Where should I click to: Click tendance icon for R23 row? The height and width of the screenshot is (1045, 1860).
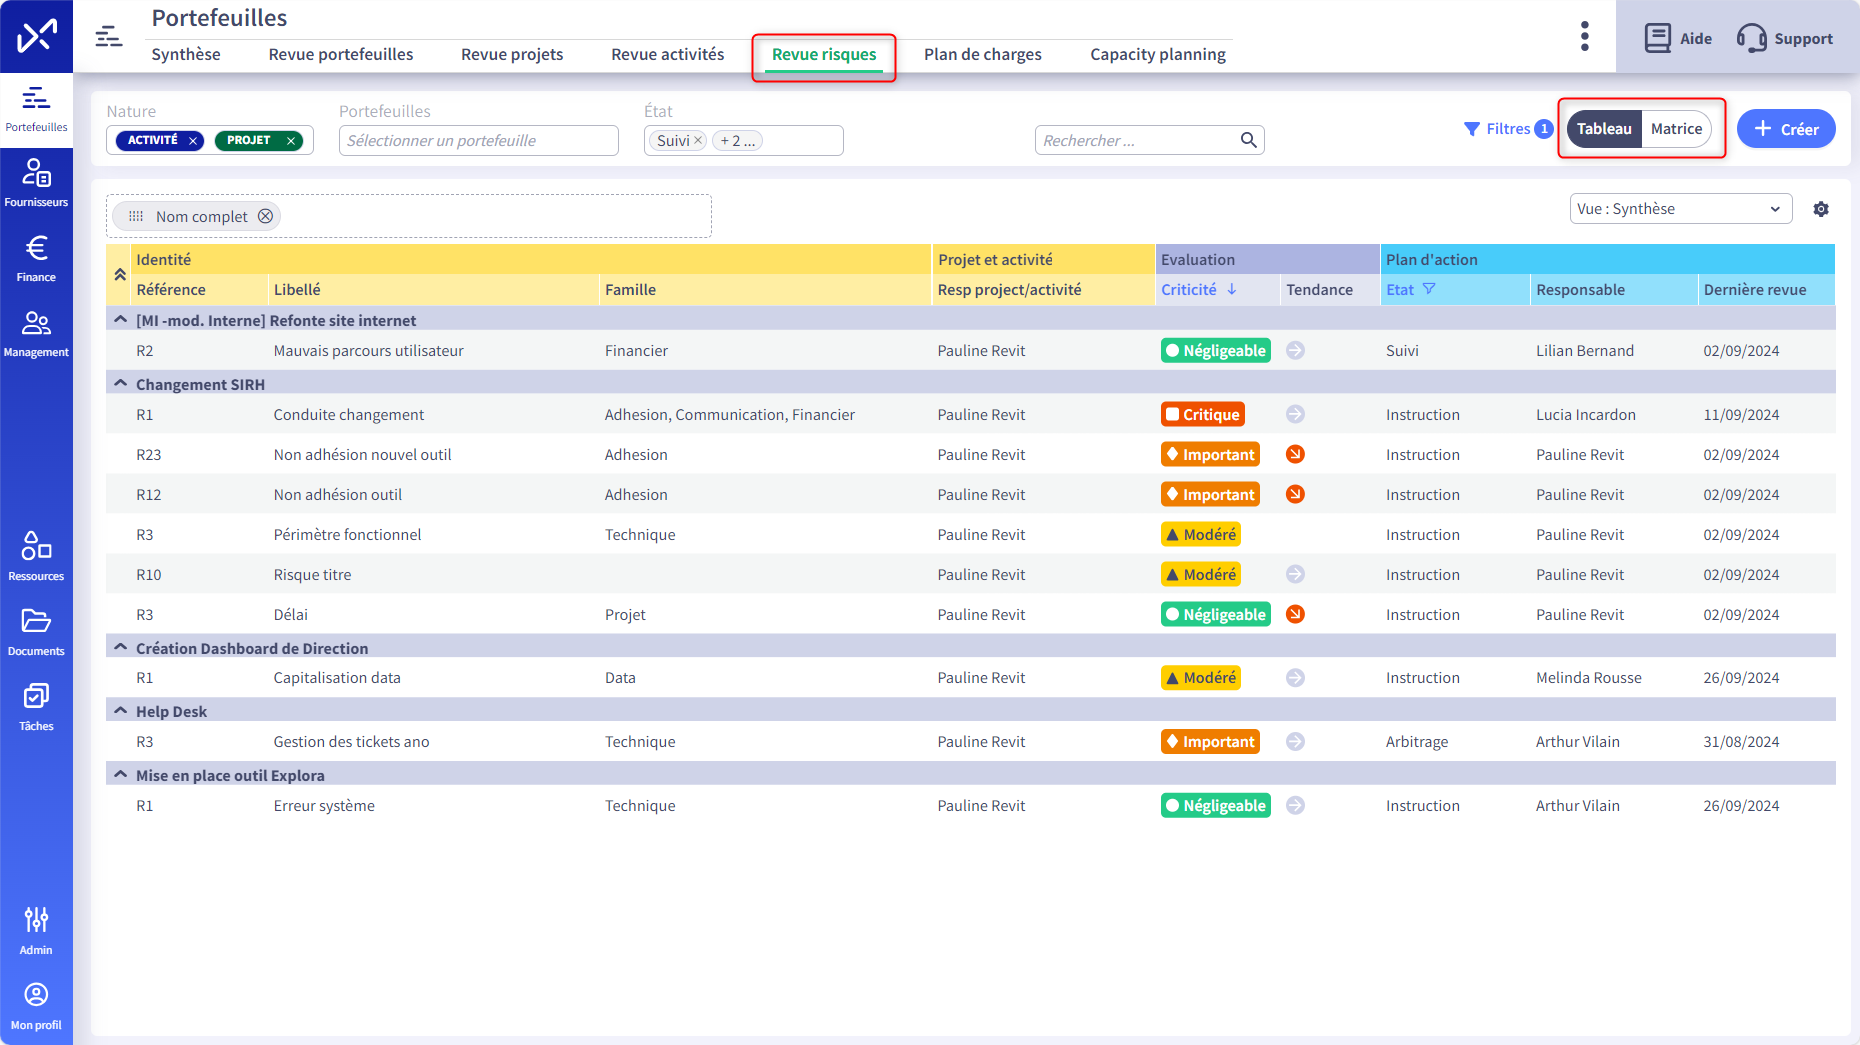coord(1295,454)
